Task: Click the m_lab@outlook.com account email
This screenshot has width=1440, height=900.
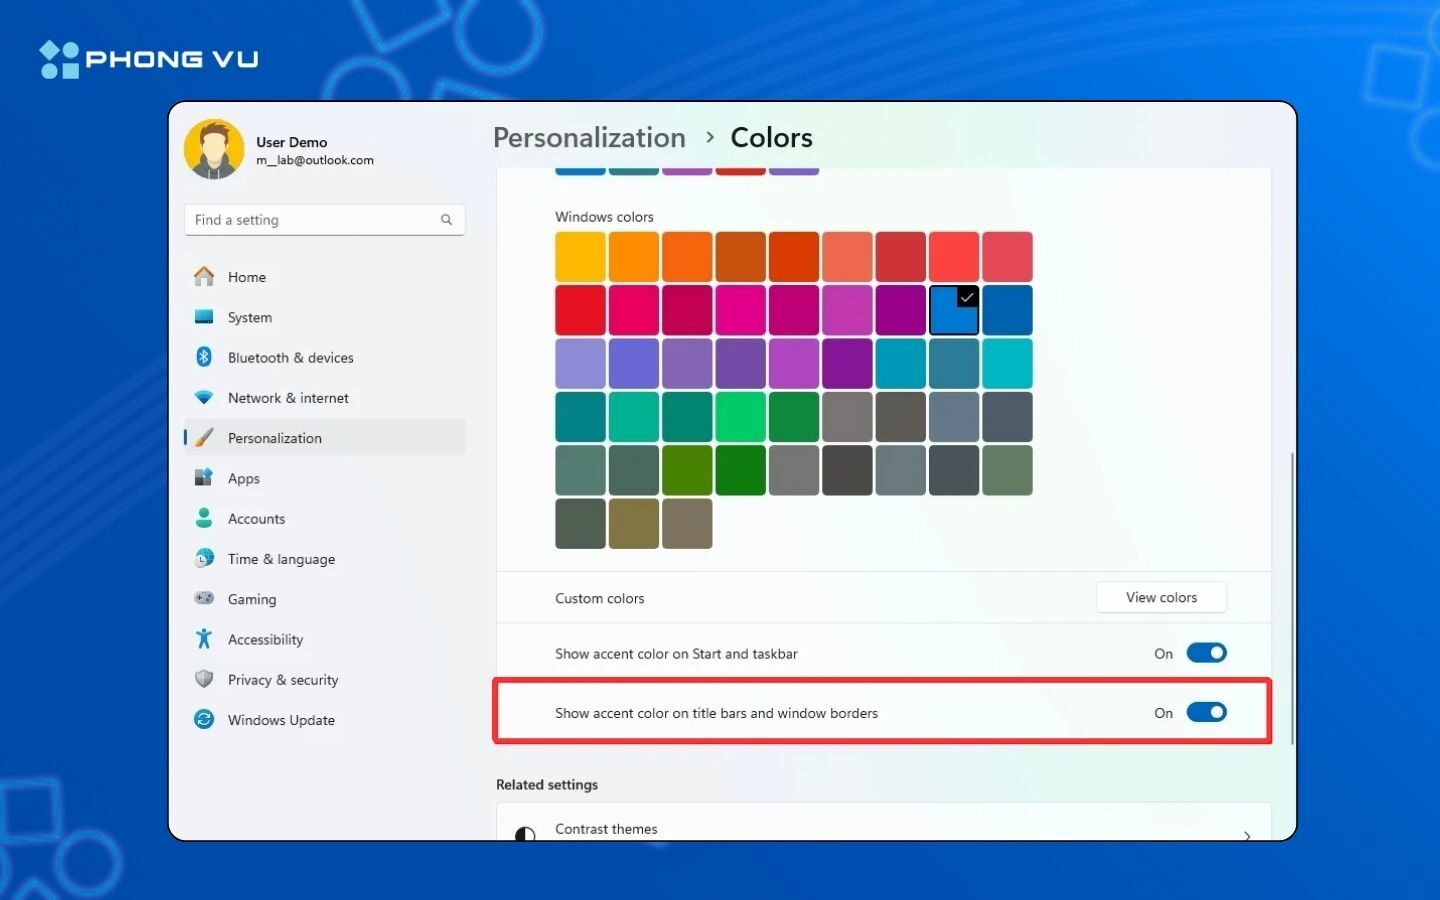Action: coord(315,160)
